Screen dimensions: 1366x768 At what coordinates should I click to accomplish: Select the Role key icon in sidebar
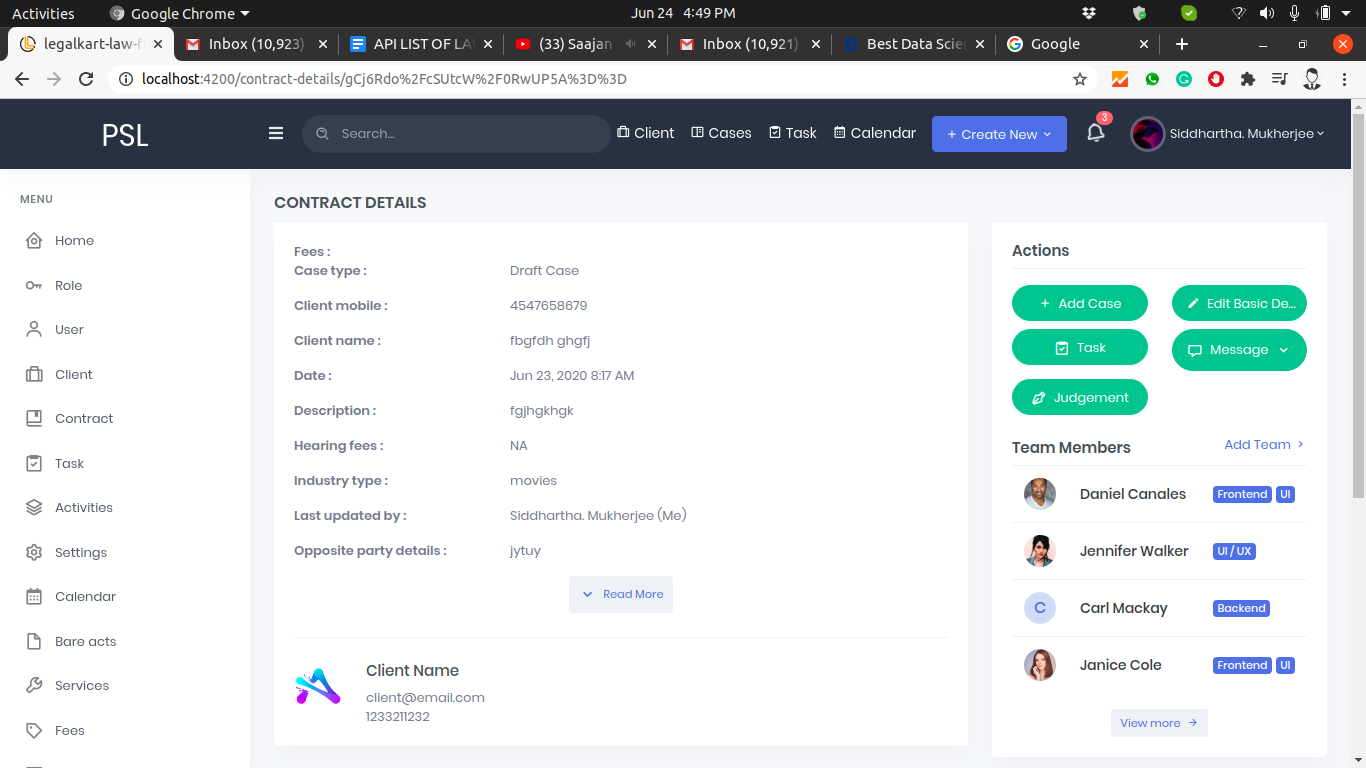coord(34,286)
